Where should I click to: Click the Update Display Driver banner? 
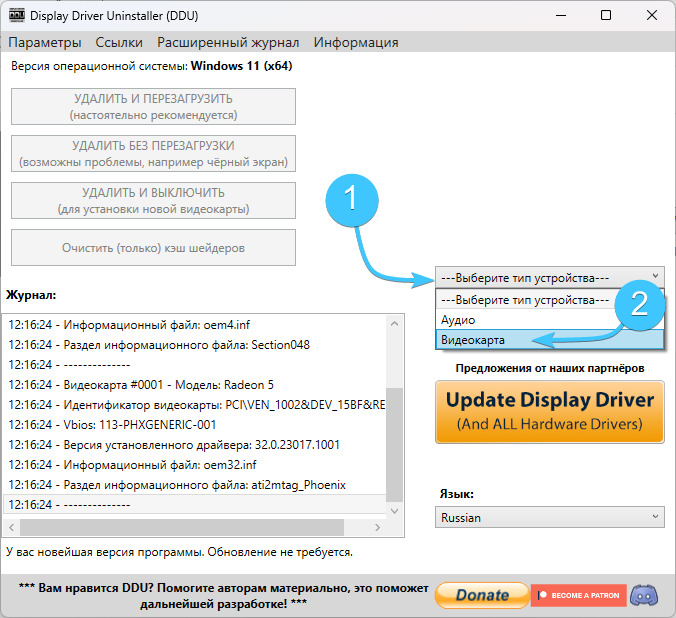[x=549, y=411]
